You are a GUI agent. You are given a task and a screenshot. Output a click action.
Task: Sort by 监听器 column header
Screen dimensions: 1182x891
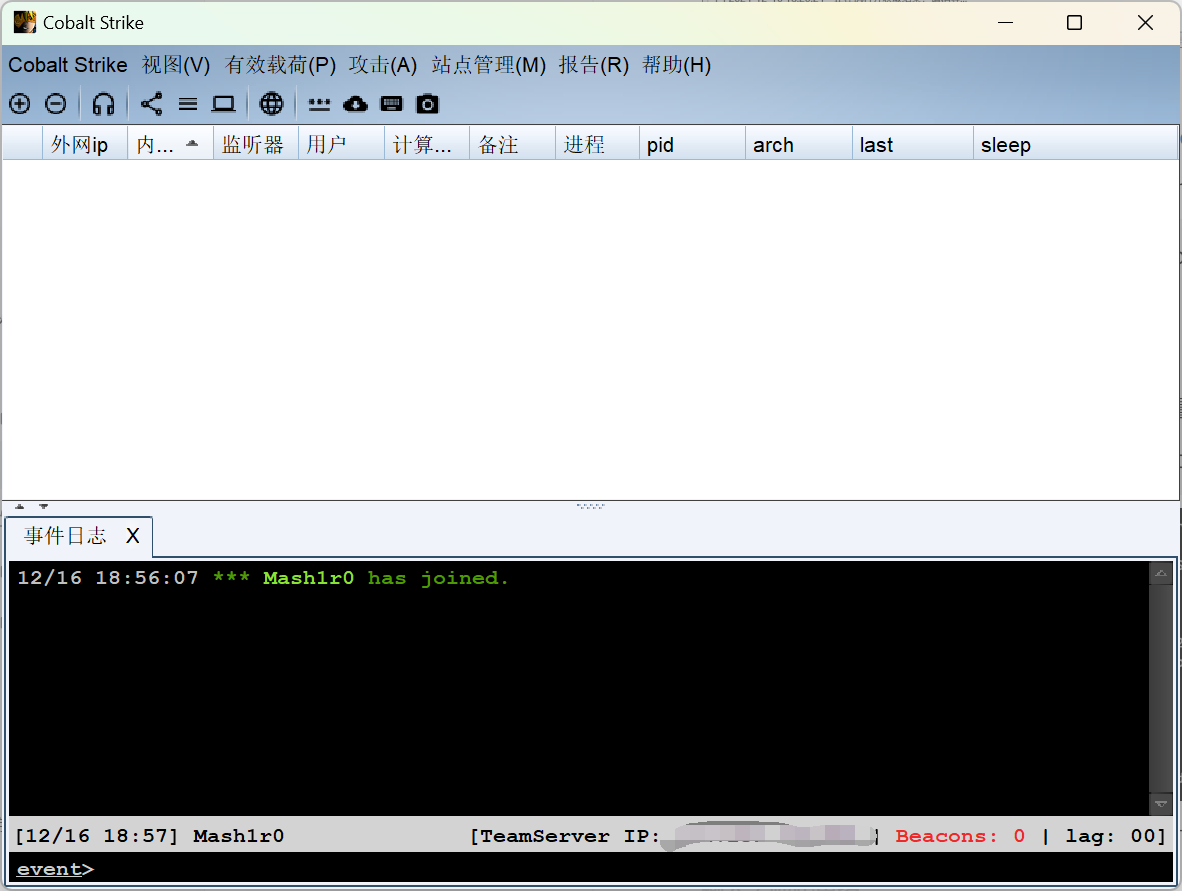[256, 144]
